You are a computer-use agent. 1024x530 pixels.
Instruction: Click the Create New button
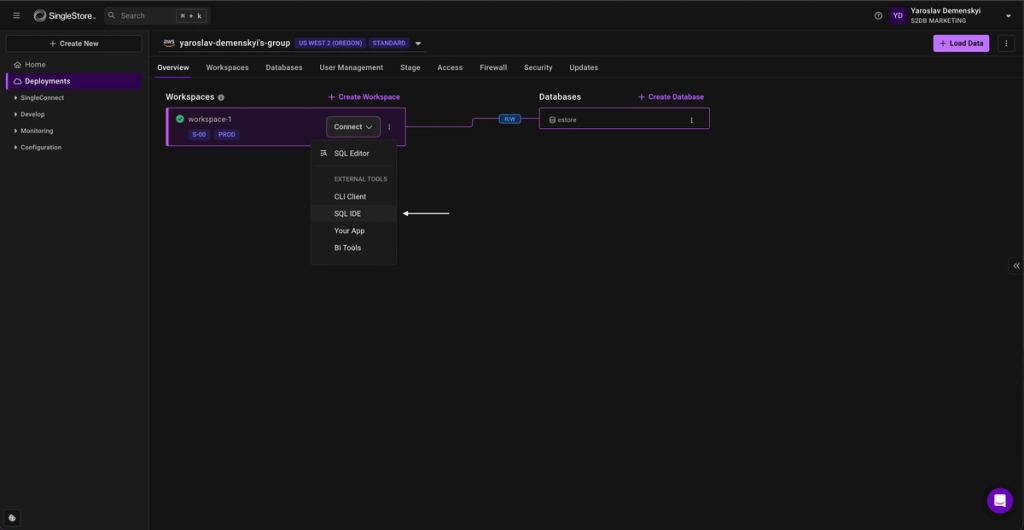(x=74, y=44)
